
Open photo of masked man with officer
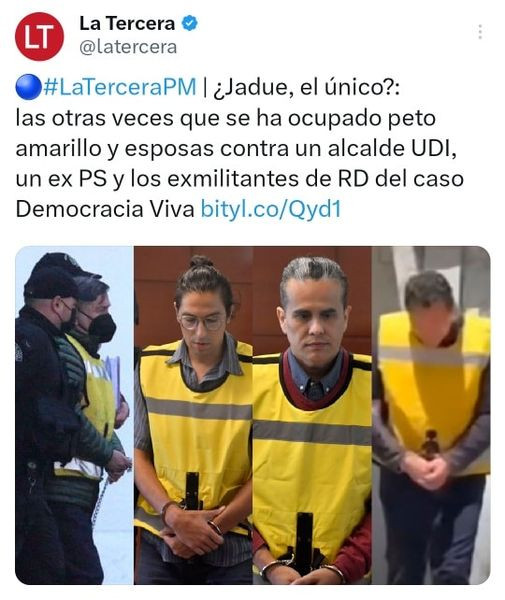[x=74, y=415]
